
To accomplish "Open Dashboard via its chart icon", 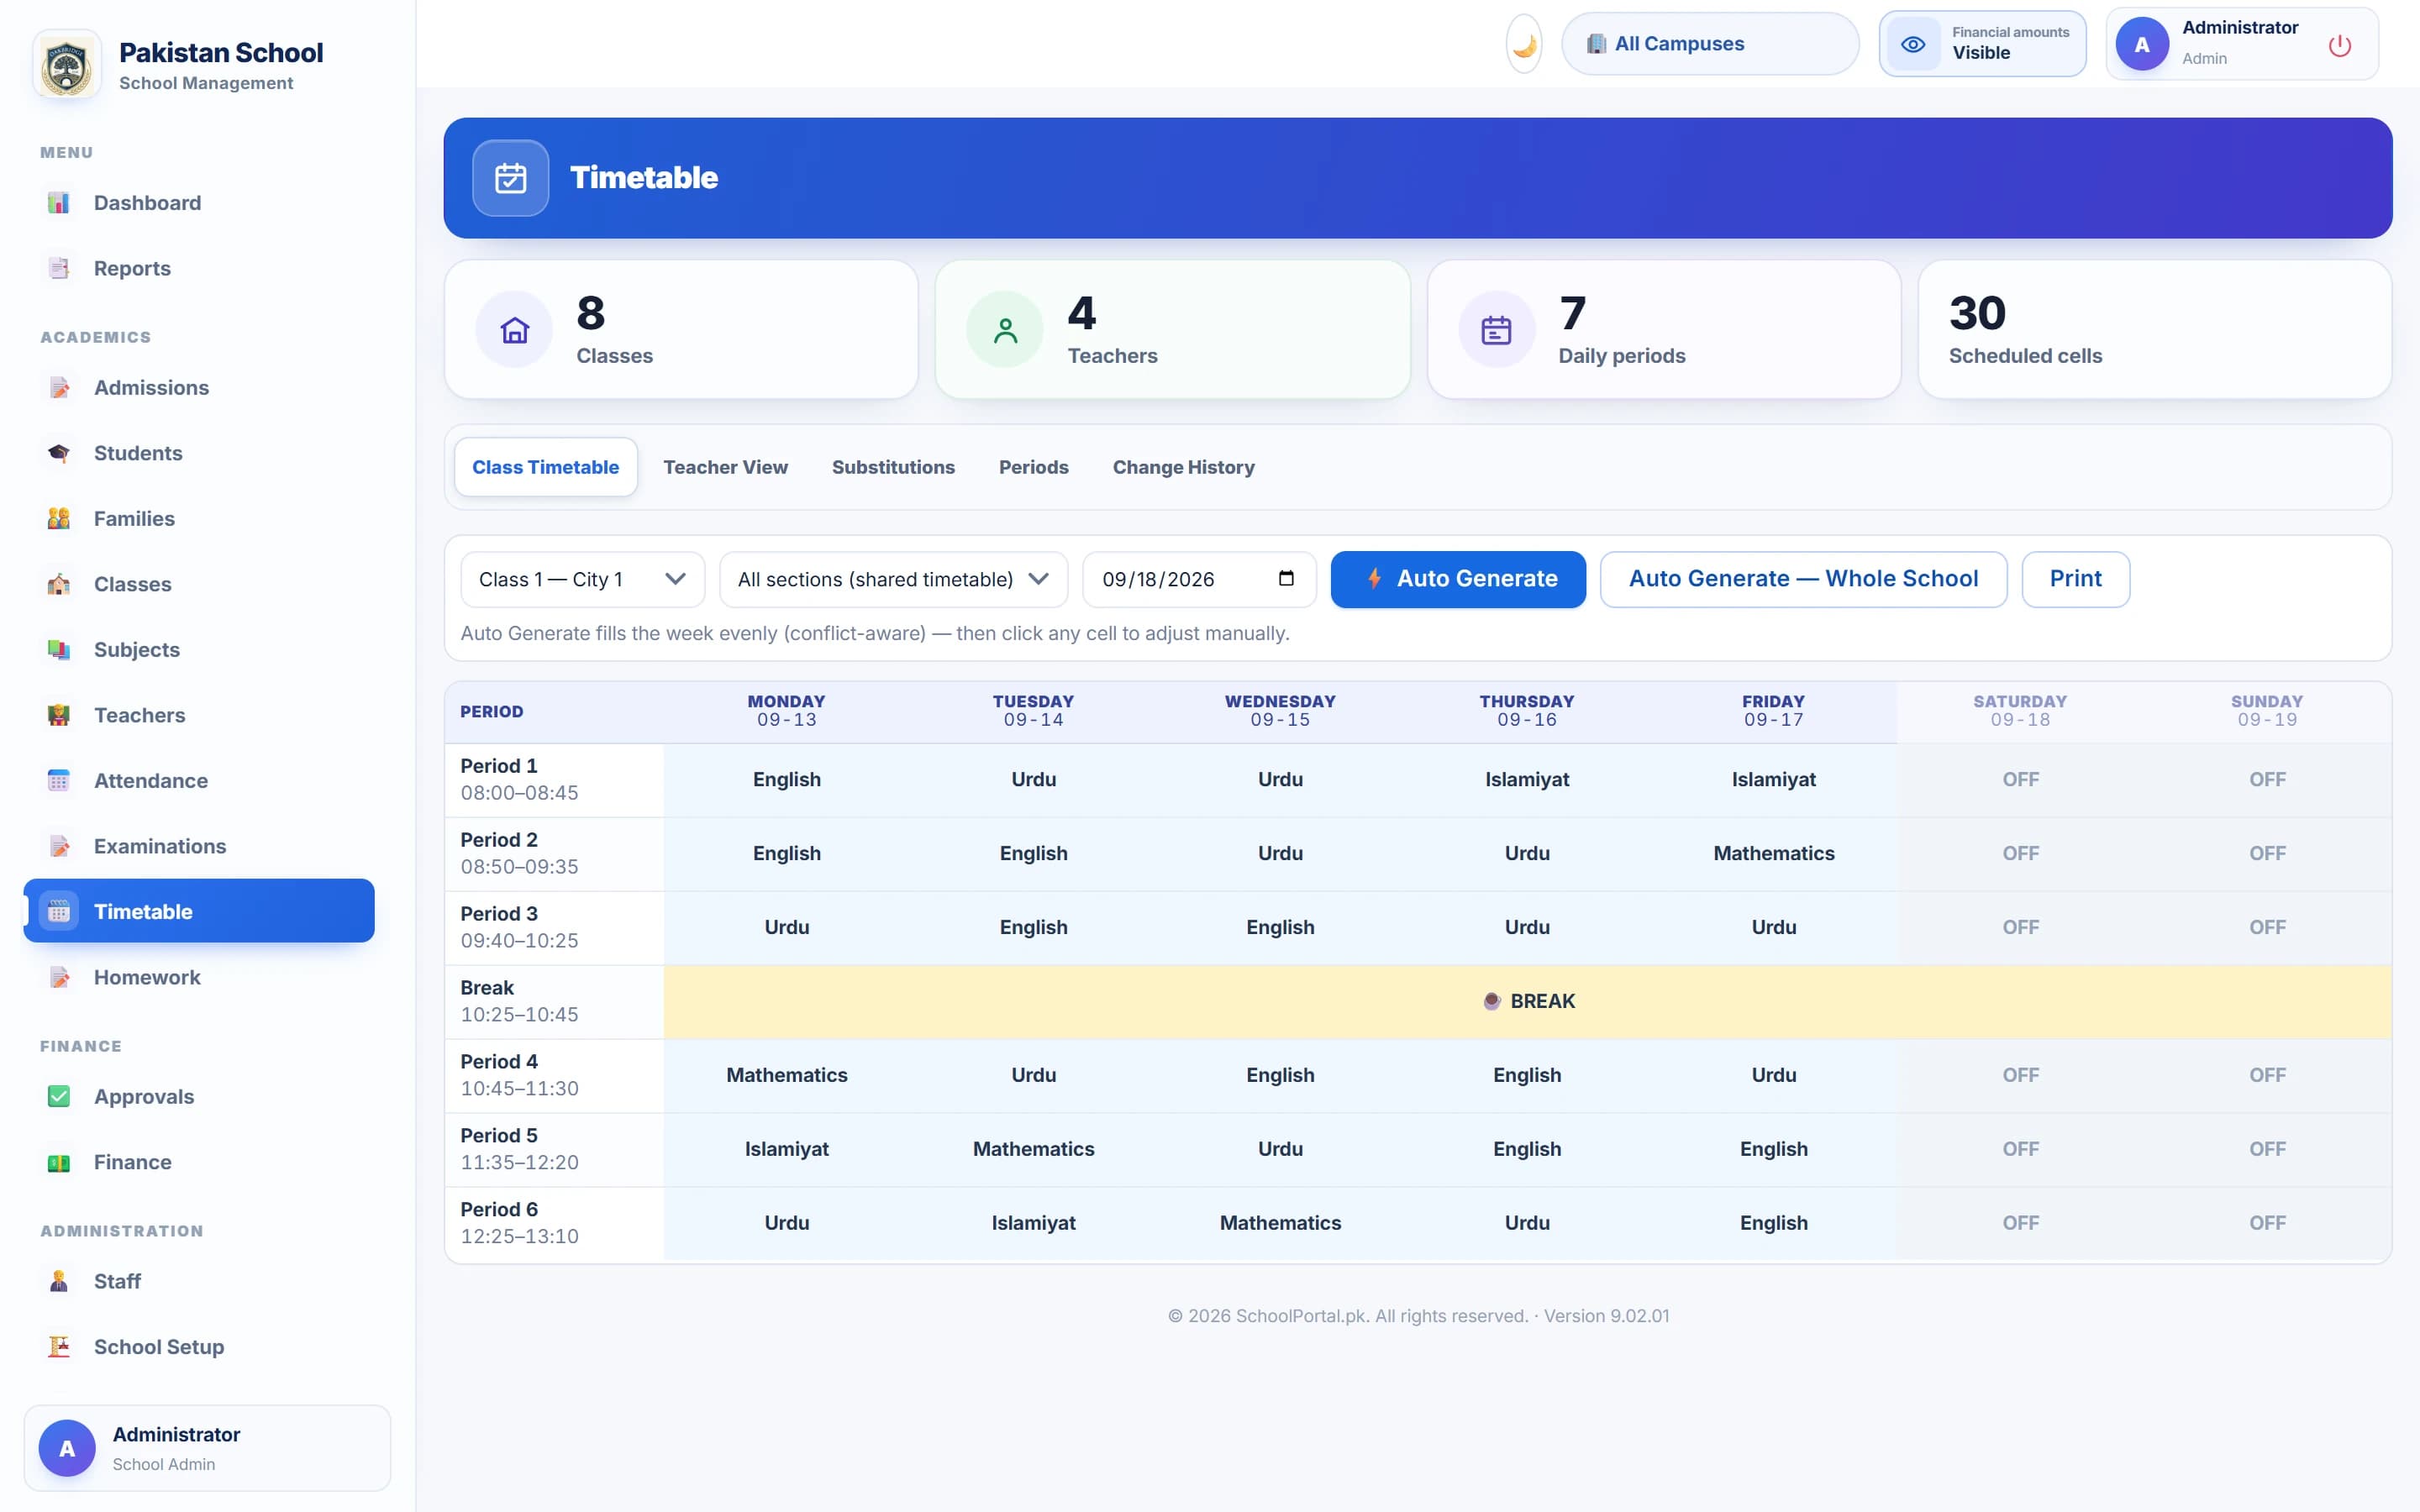I will 59,203.
